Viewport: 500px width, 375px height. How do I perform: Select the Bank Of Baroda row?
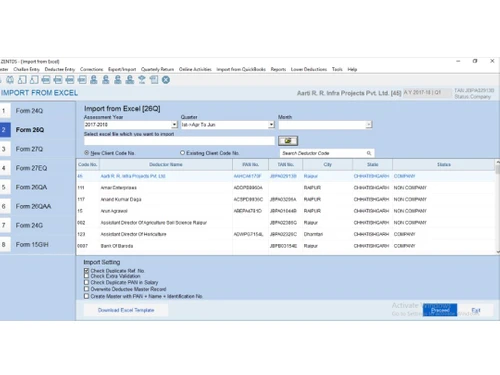click(x=286, y=246)
